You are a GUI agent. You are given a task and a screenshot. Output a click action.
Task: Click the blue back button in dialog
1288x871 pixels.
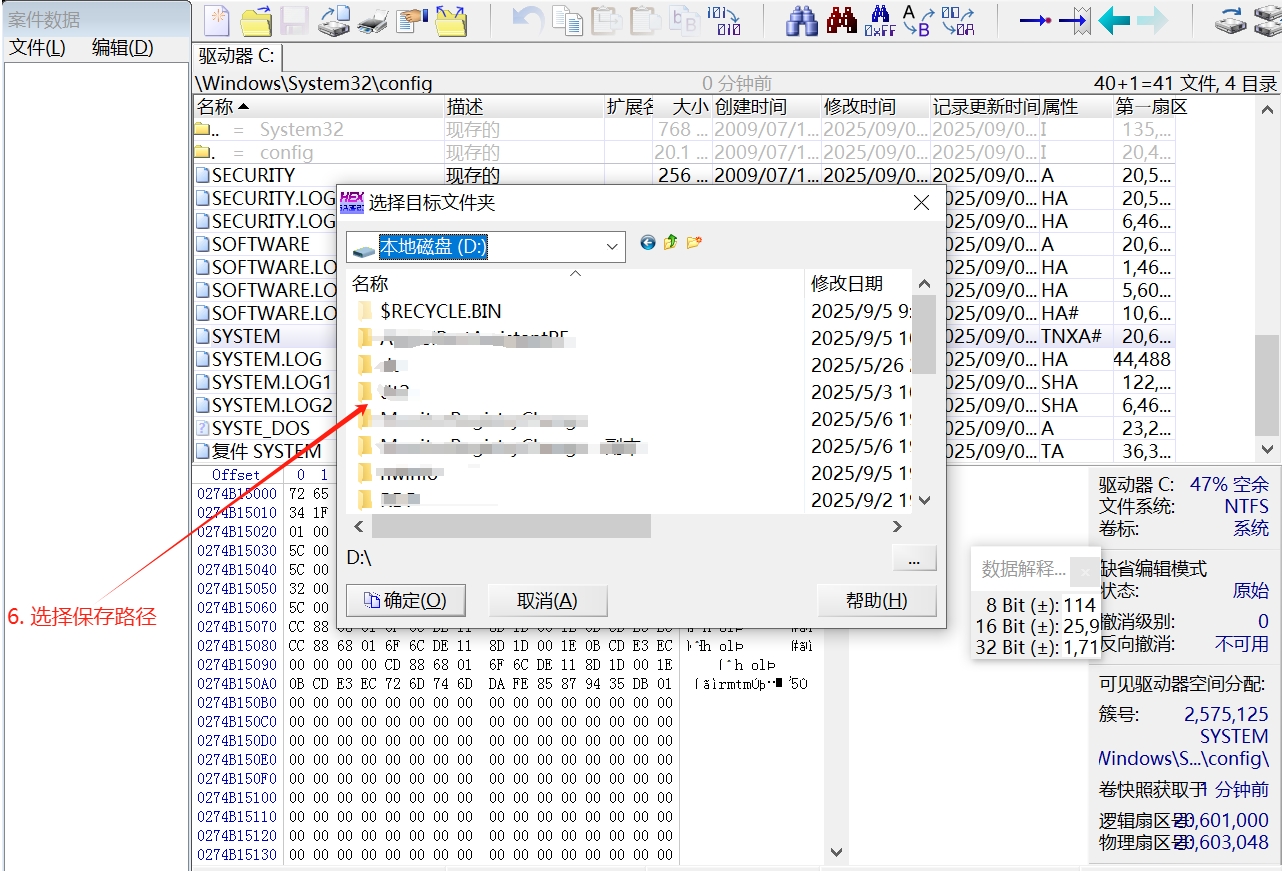pyautogui.click(x=648, y=242)
